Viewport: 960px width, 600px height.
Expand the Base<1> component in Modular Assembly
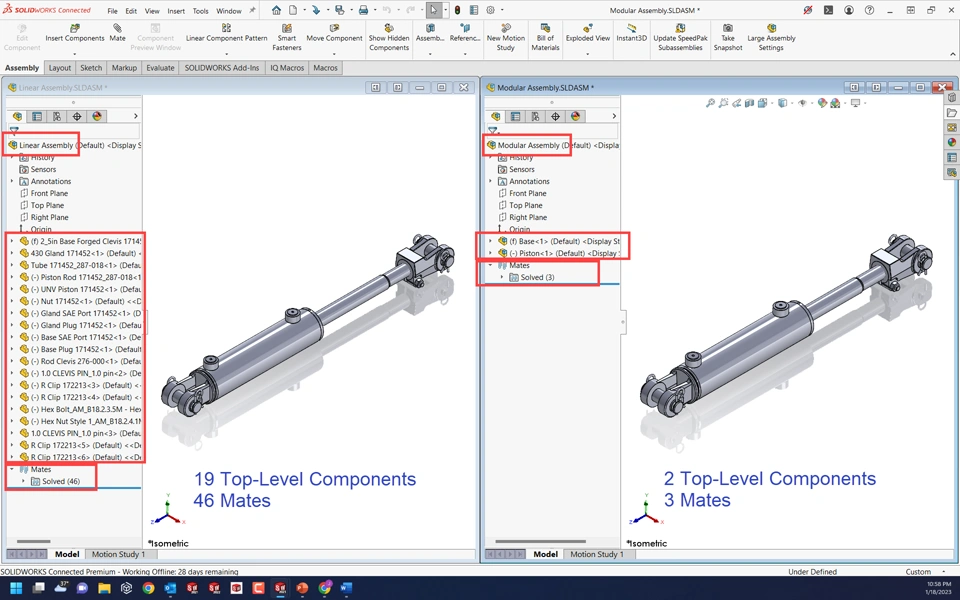tap(490, 241)
